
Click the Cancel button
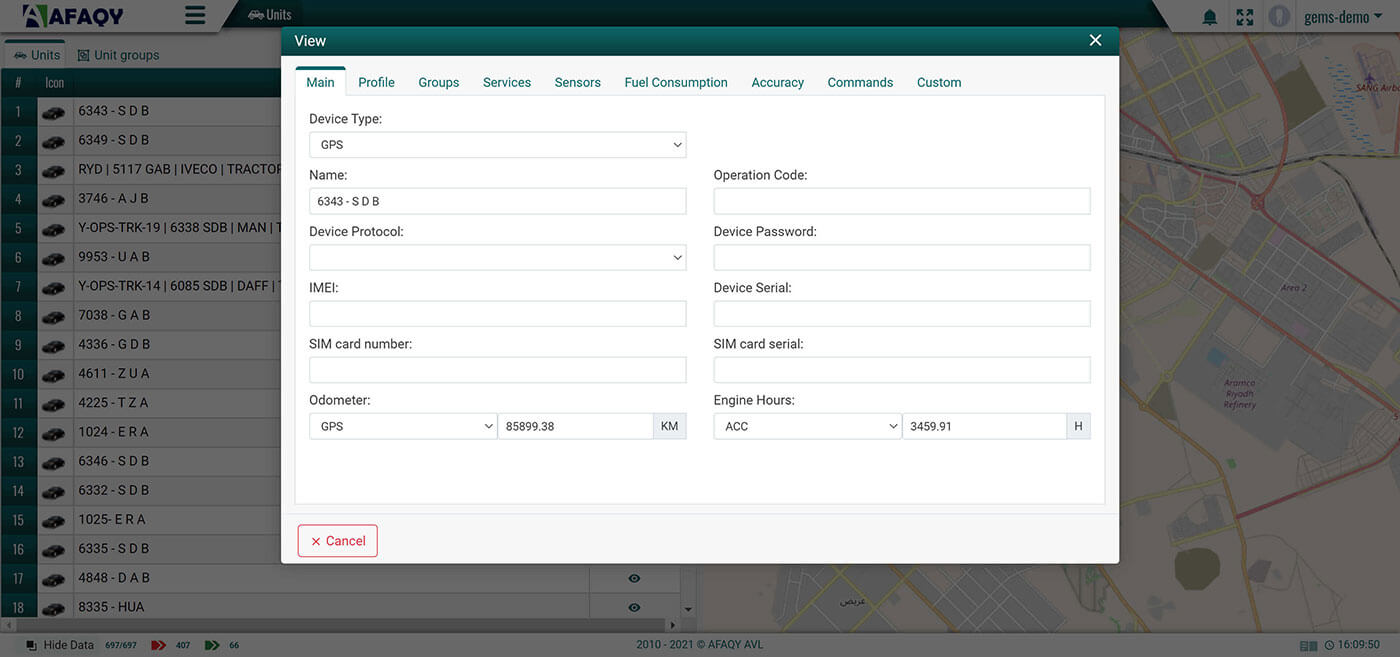pos(338,541)
